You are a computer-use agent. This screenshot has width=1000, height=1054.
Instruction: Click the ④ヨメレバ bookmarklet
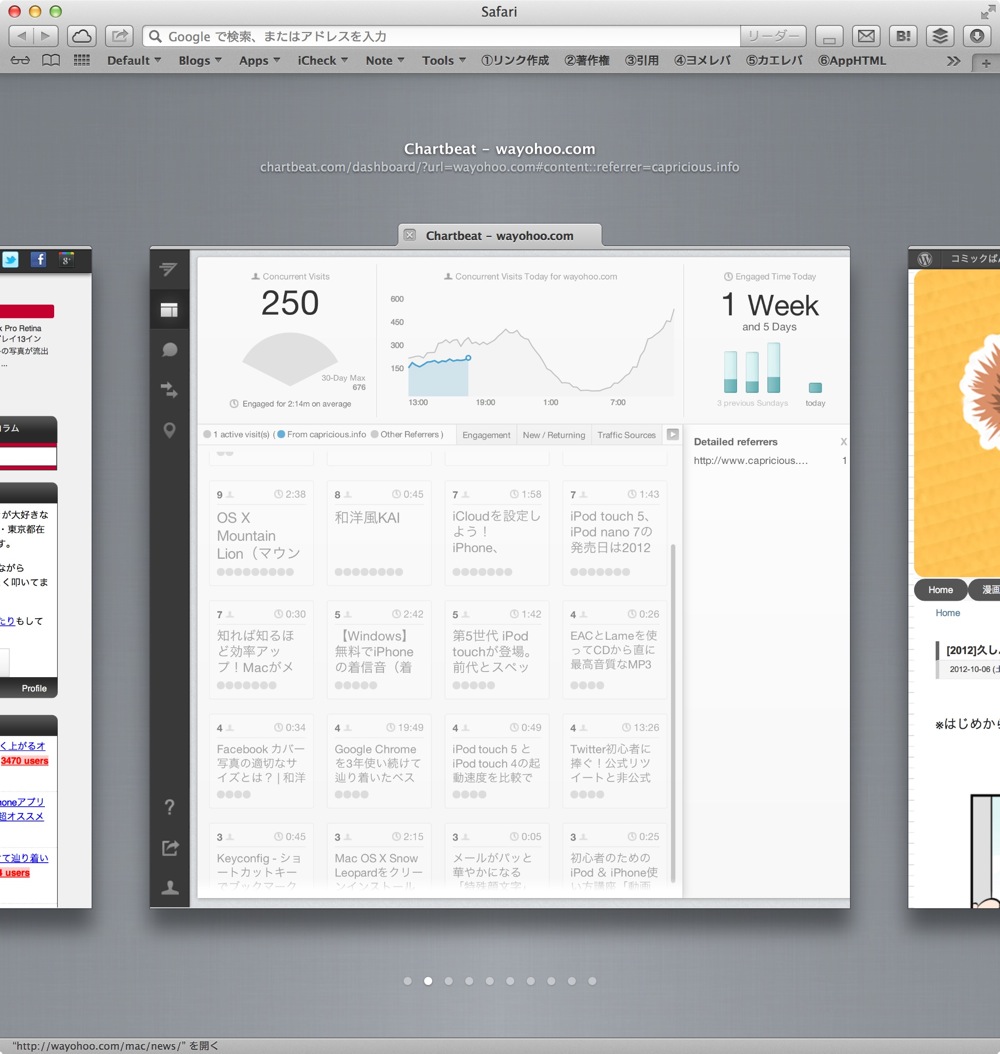[702, 60]
